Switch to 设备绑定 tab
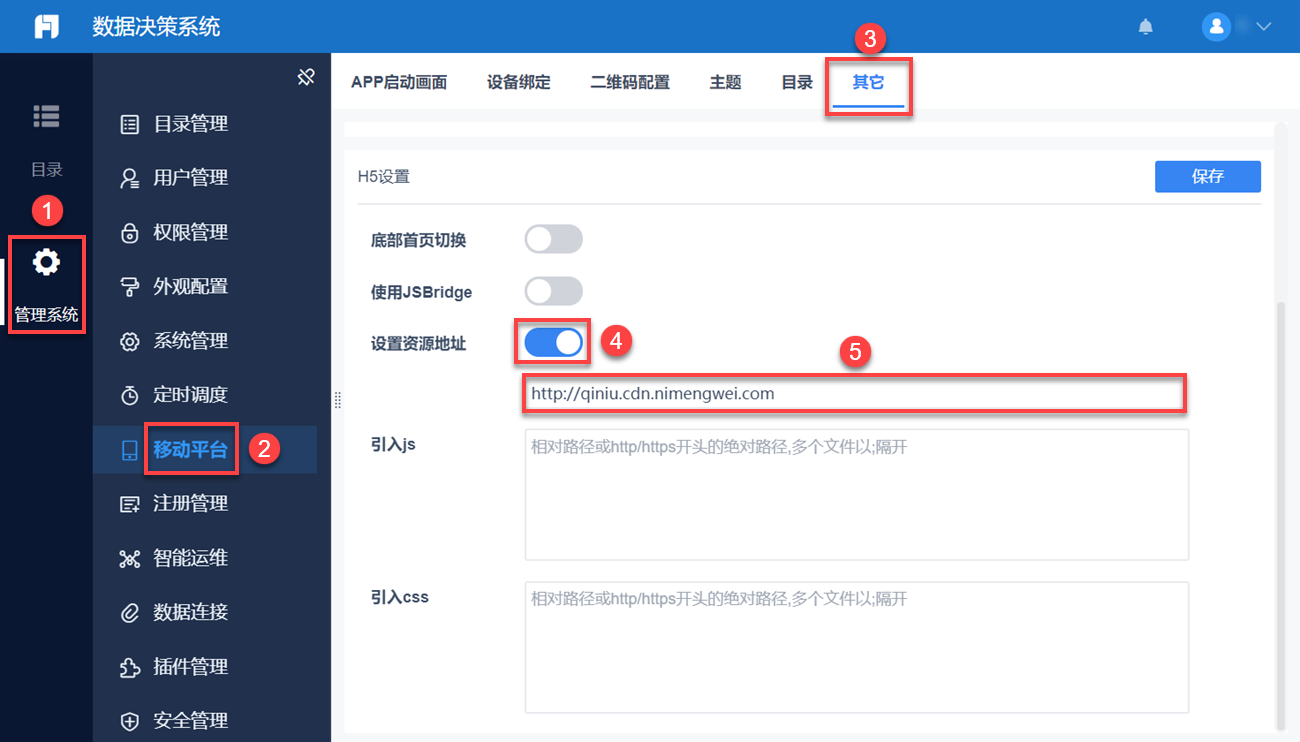 [519, 82]
